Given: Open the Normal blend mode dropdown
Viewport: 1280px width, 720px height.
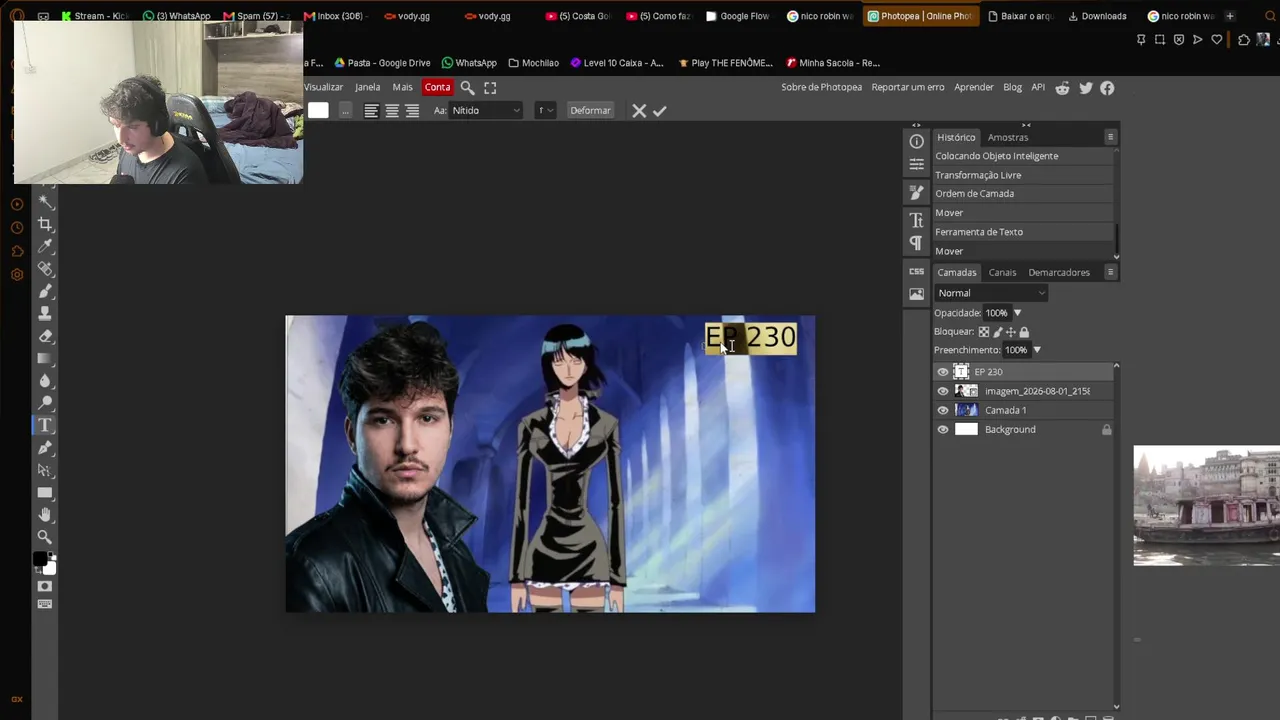Looking at the screenshot, I should pyautogui.click(x=991, y=293).
